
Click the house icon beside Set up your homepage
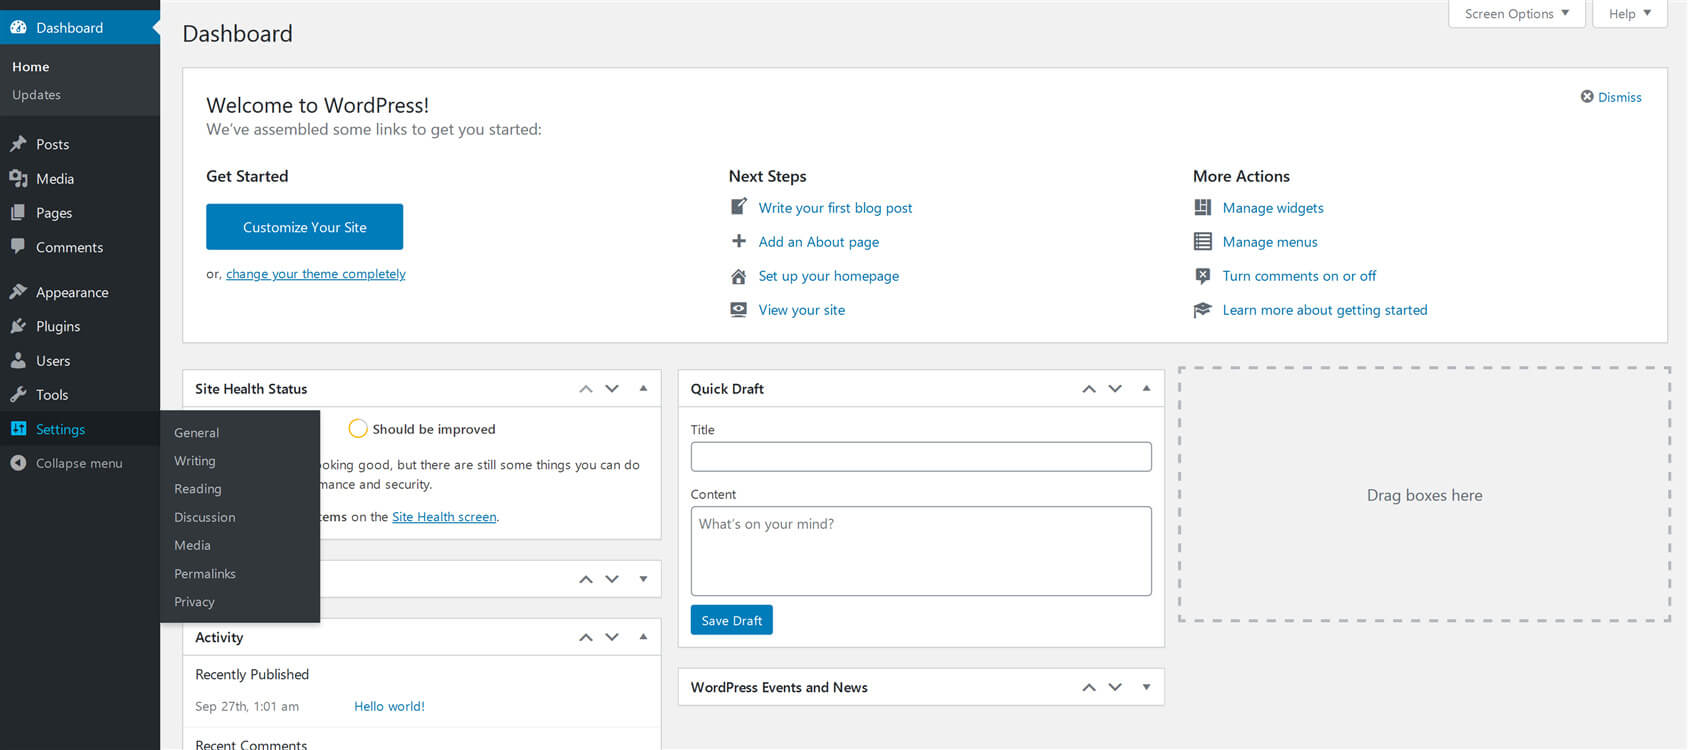coord(739,276)
